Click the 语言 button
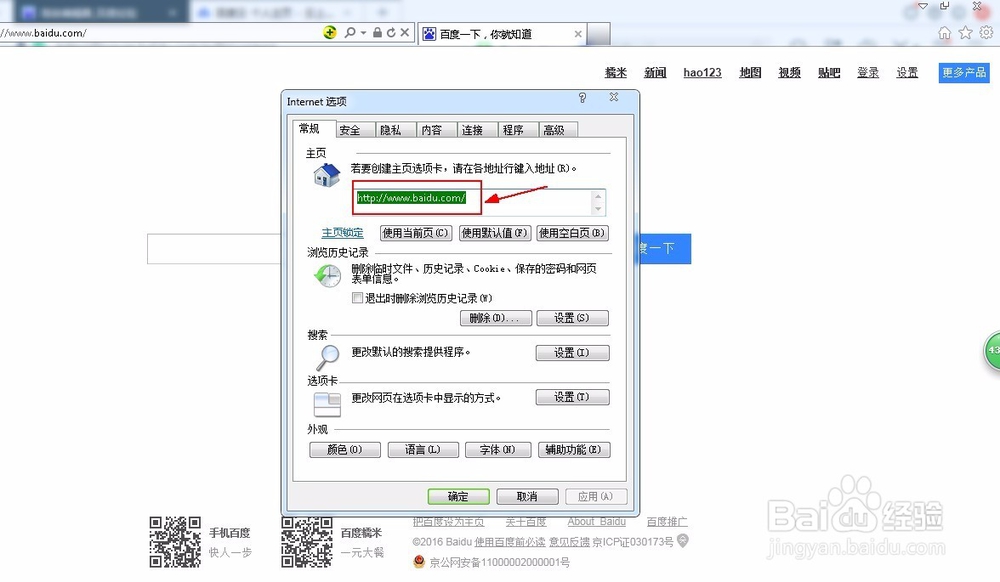Viewport: 1000px width, 582px height. tap(423, 450)
